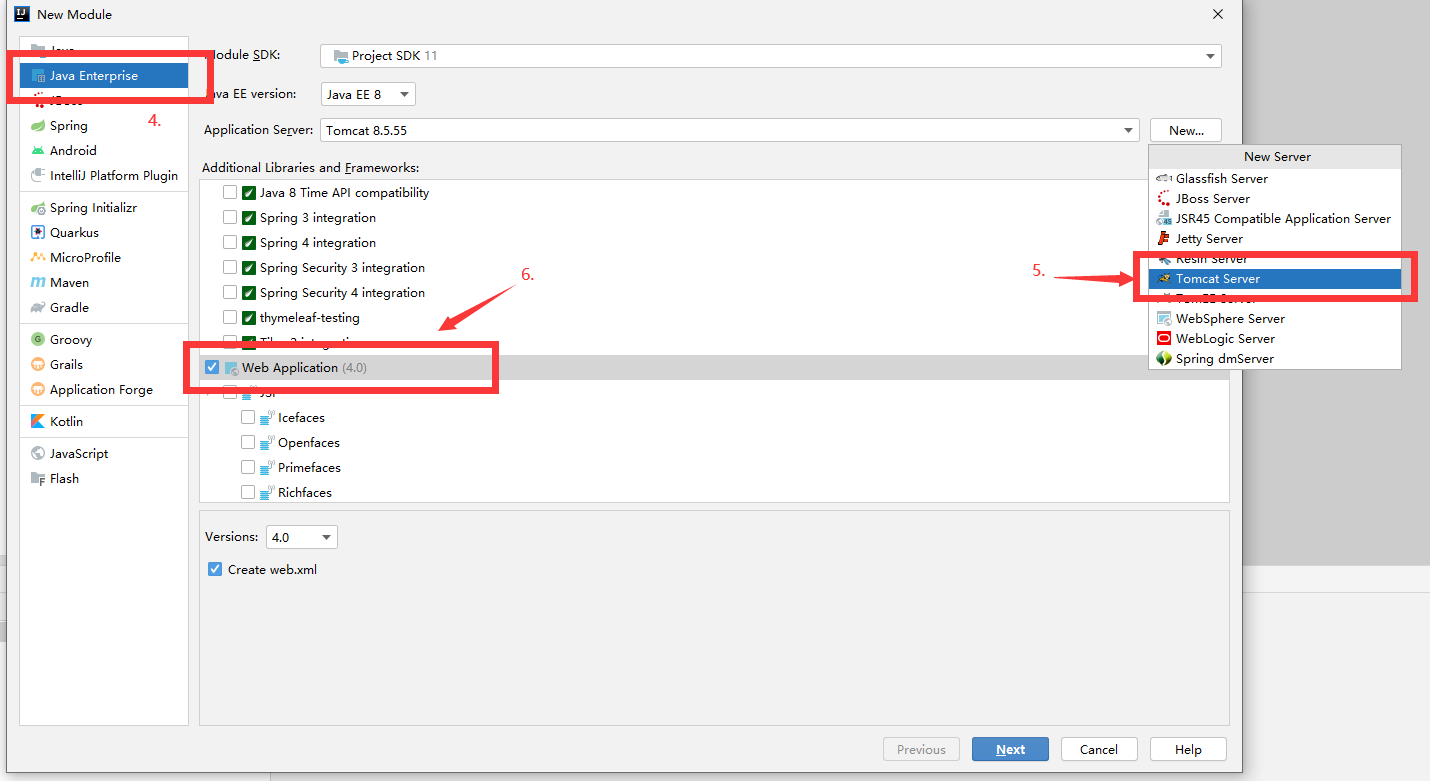
Task: Add a Jetty Server
Action: pyautogui.click(x=1275, y=238)
